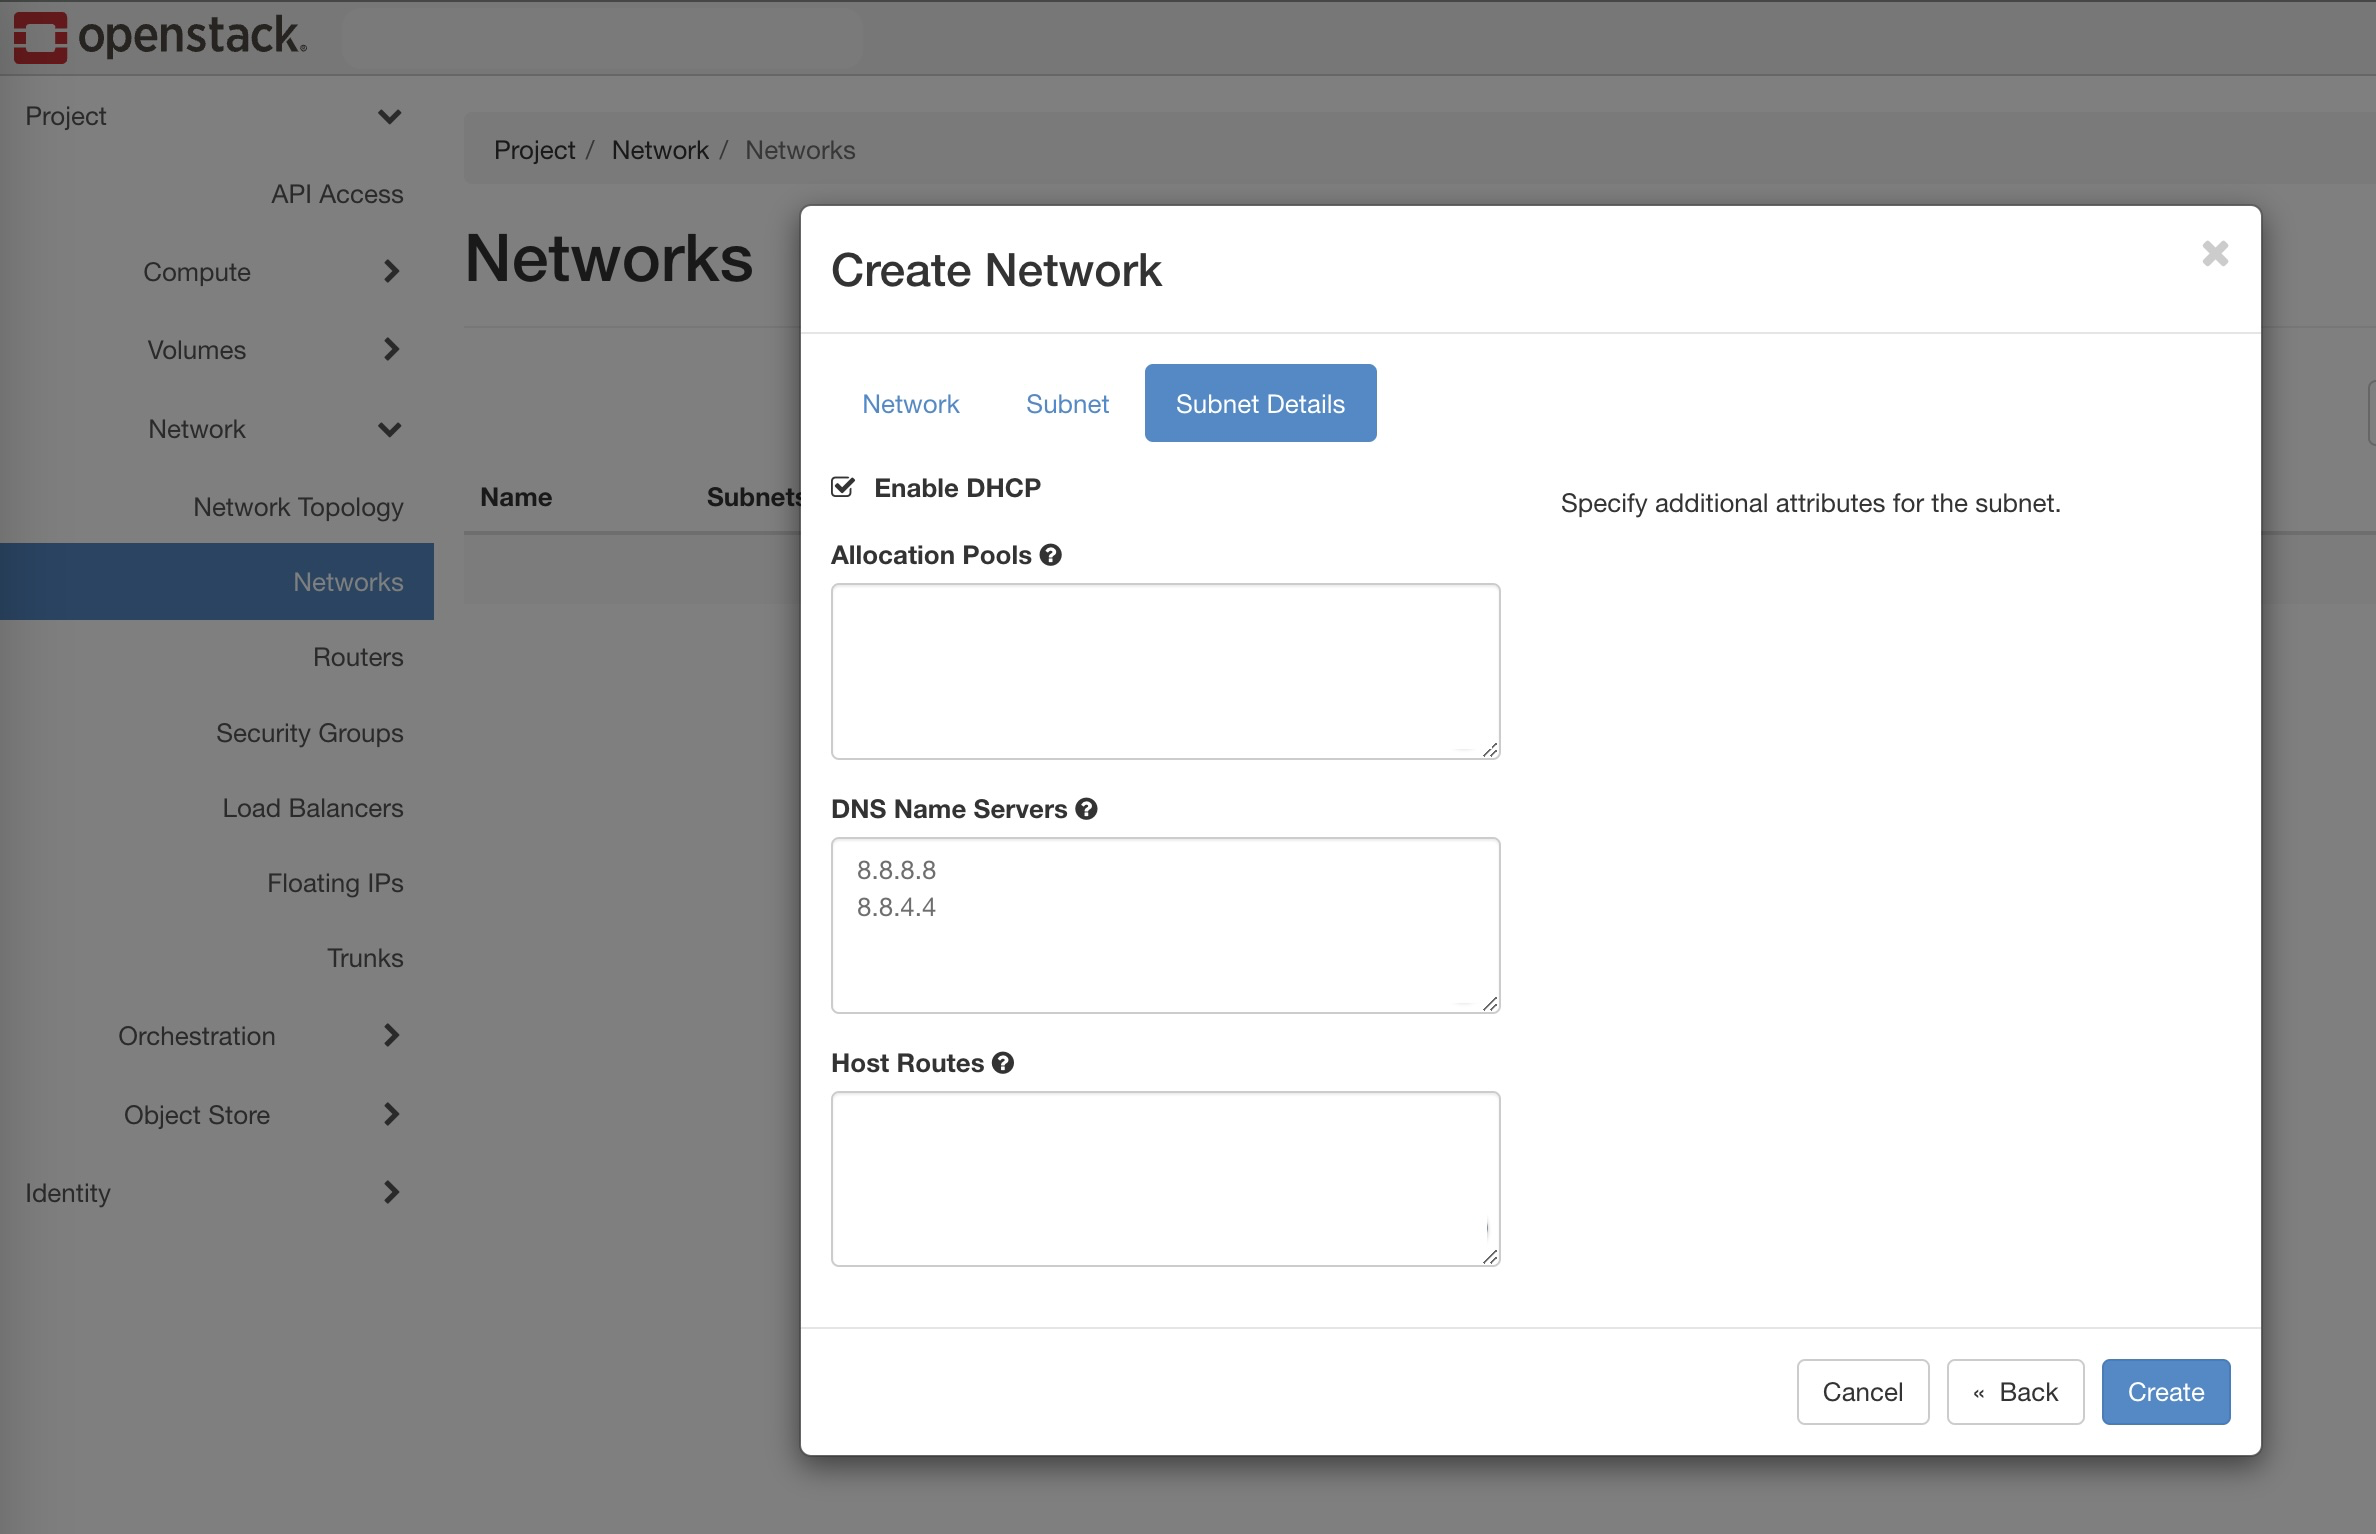Open the Allocation Pools help tooltip
The height and width of the screenshot is (1534, 2376).
(x=1051, y=555)
